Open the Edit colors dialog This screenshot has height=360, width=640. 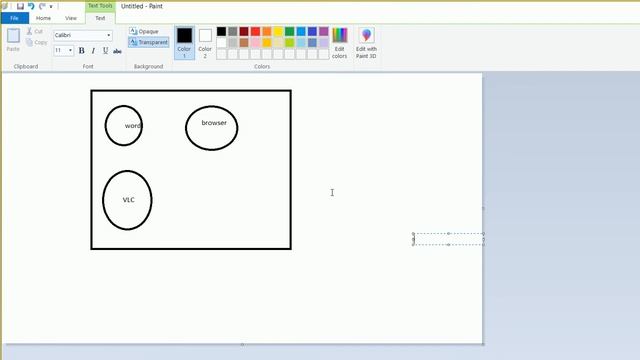340,43
